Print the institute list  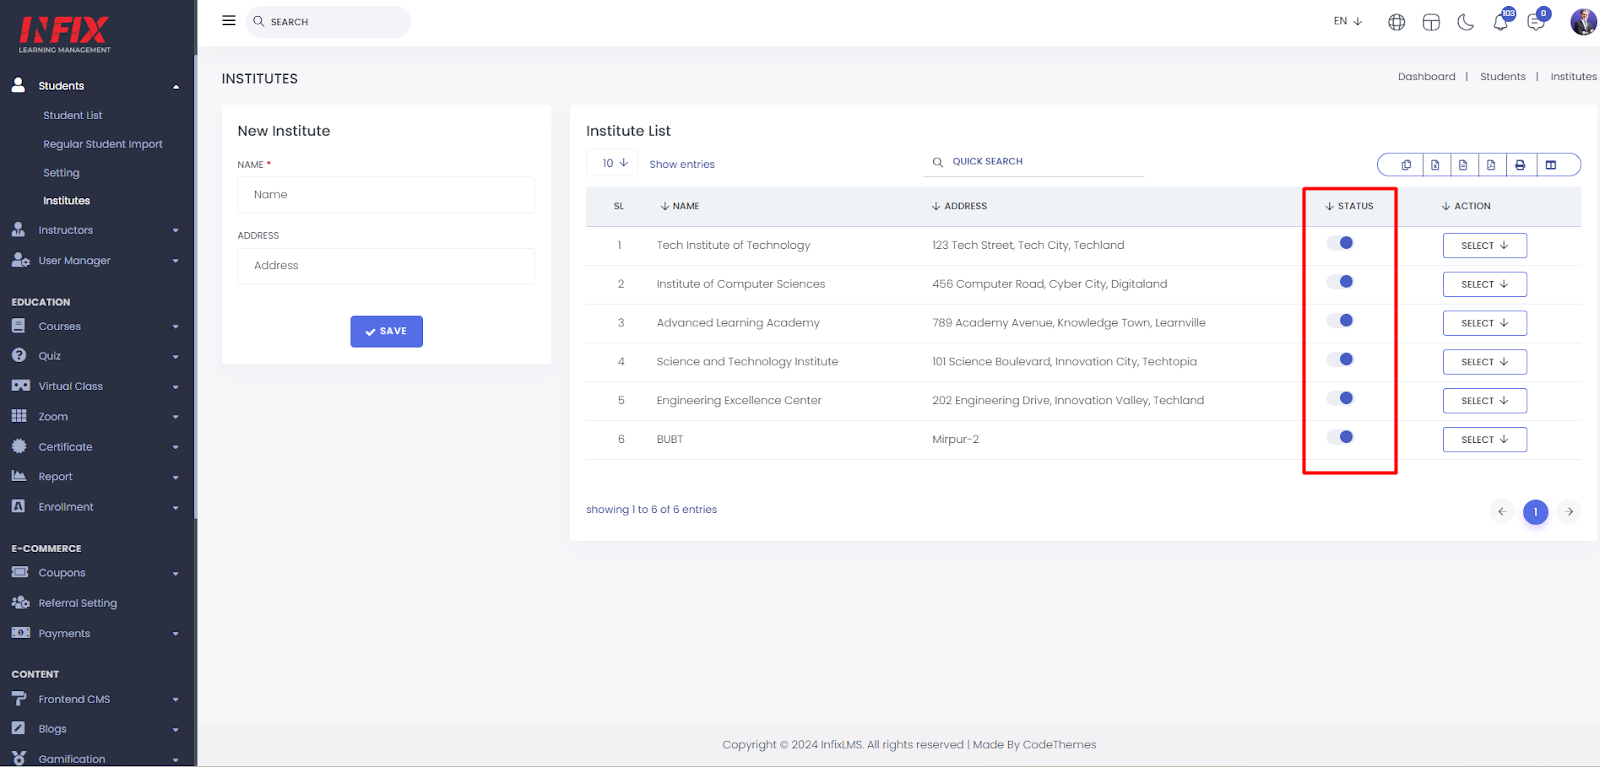(x=1520, y=165)
